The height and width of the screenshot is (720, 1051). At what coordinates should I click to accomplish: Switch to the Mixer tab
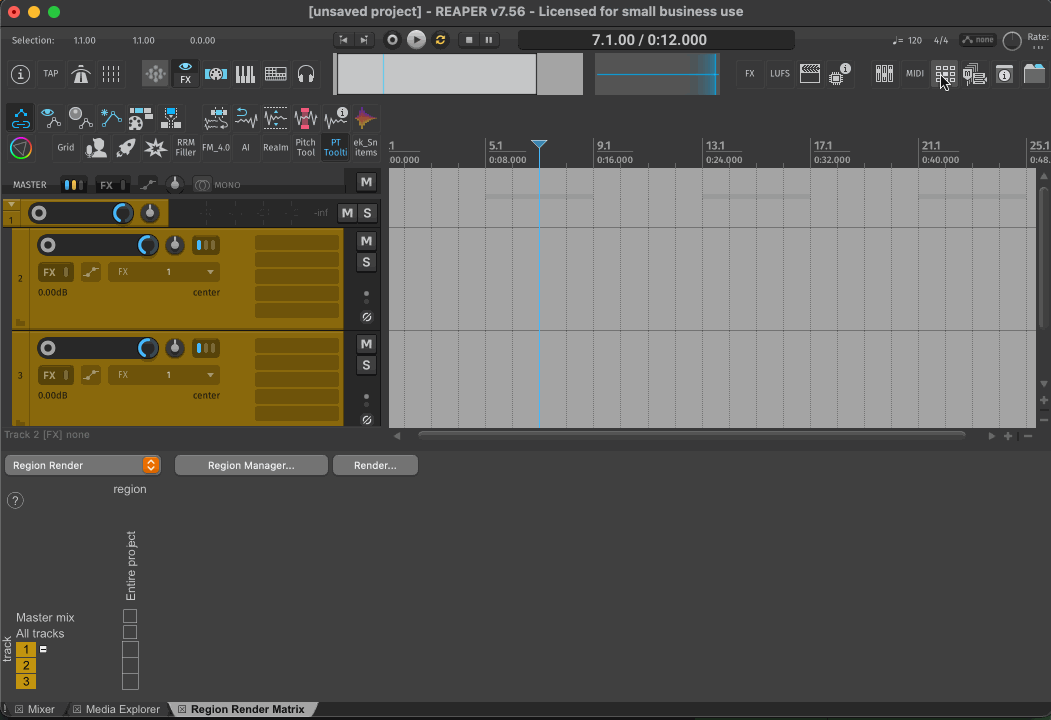pos(41,709)
